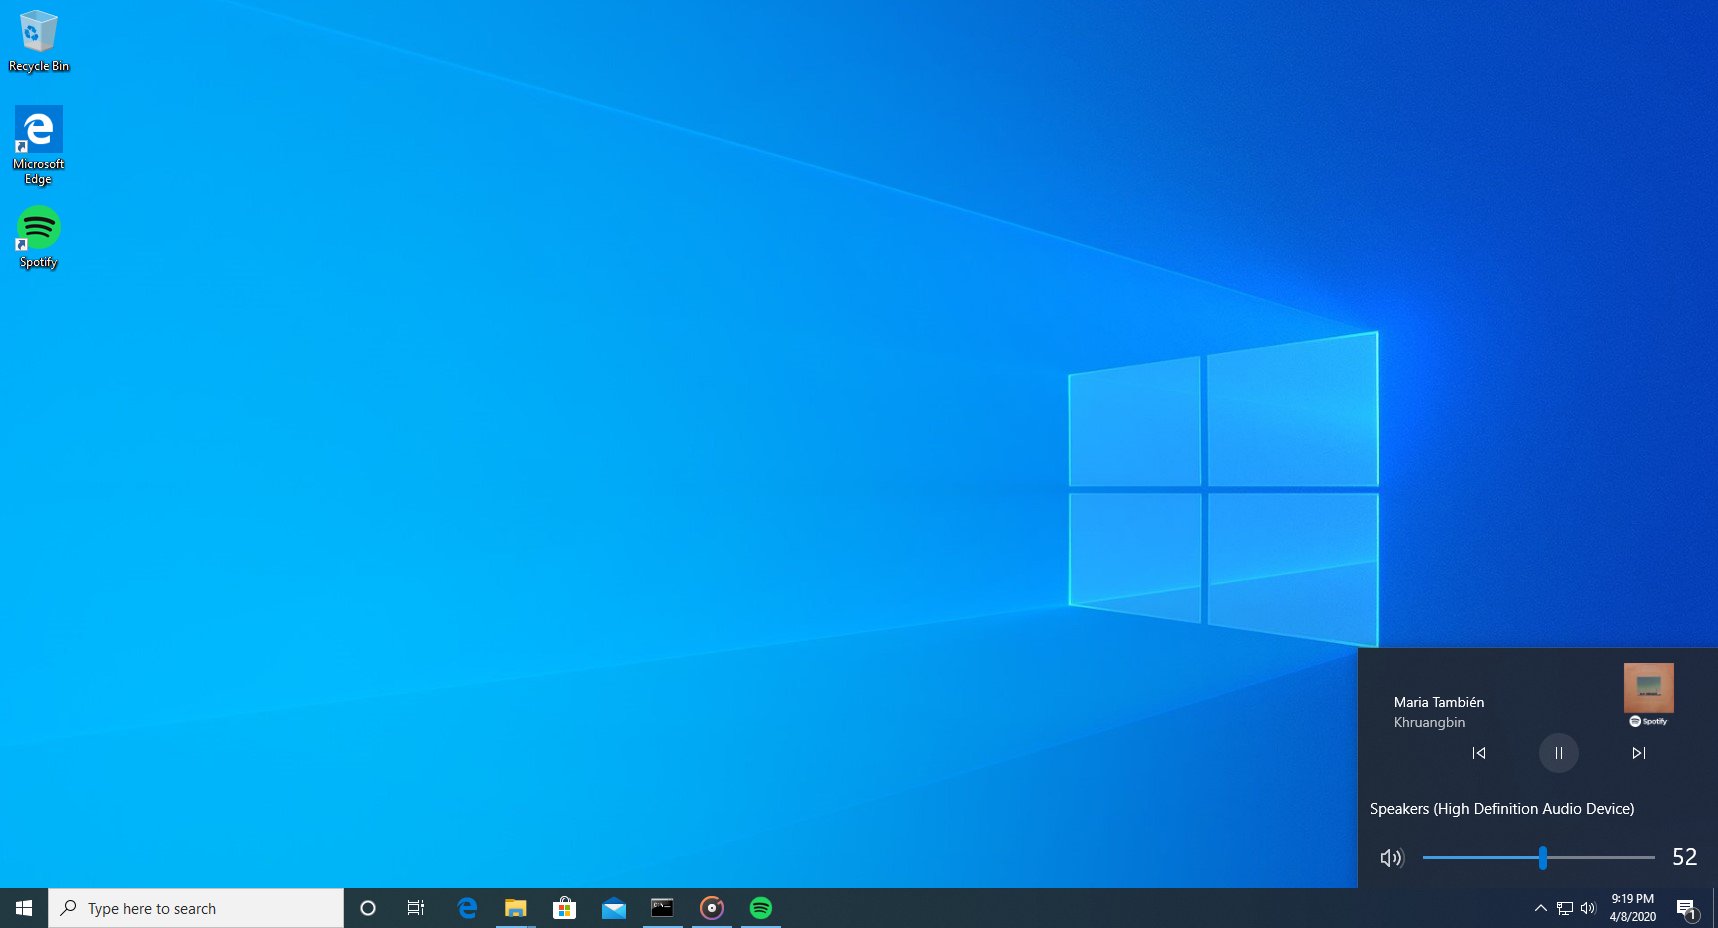The image size is (1718, 928).
Task: Open the Command Prompt from the taskbar
Action: (x=662, y=908)
